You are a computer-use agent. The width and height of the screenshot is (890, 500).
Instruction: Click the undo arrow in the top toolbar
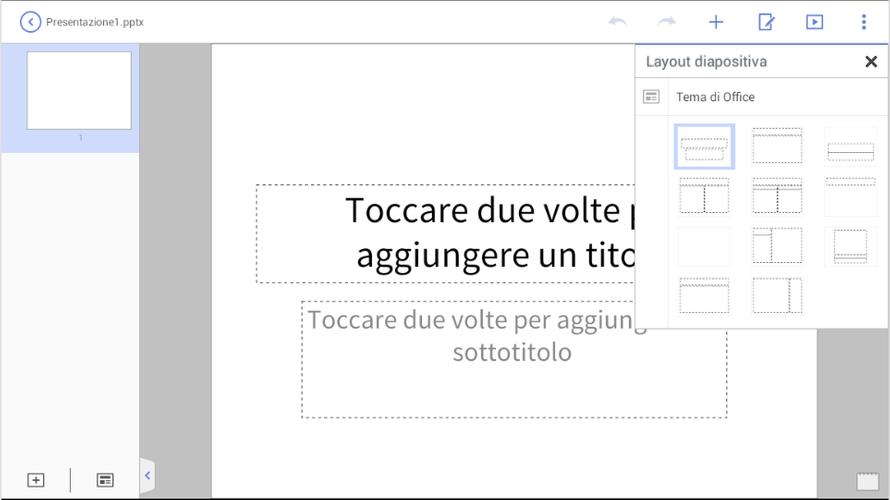pyautogui.click(x=618, y=22)
